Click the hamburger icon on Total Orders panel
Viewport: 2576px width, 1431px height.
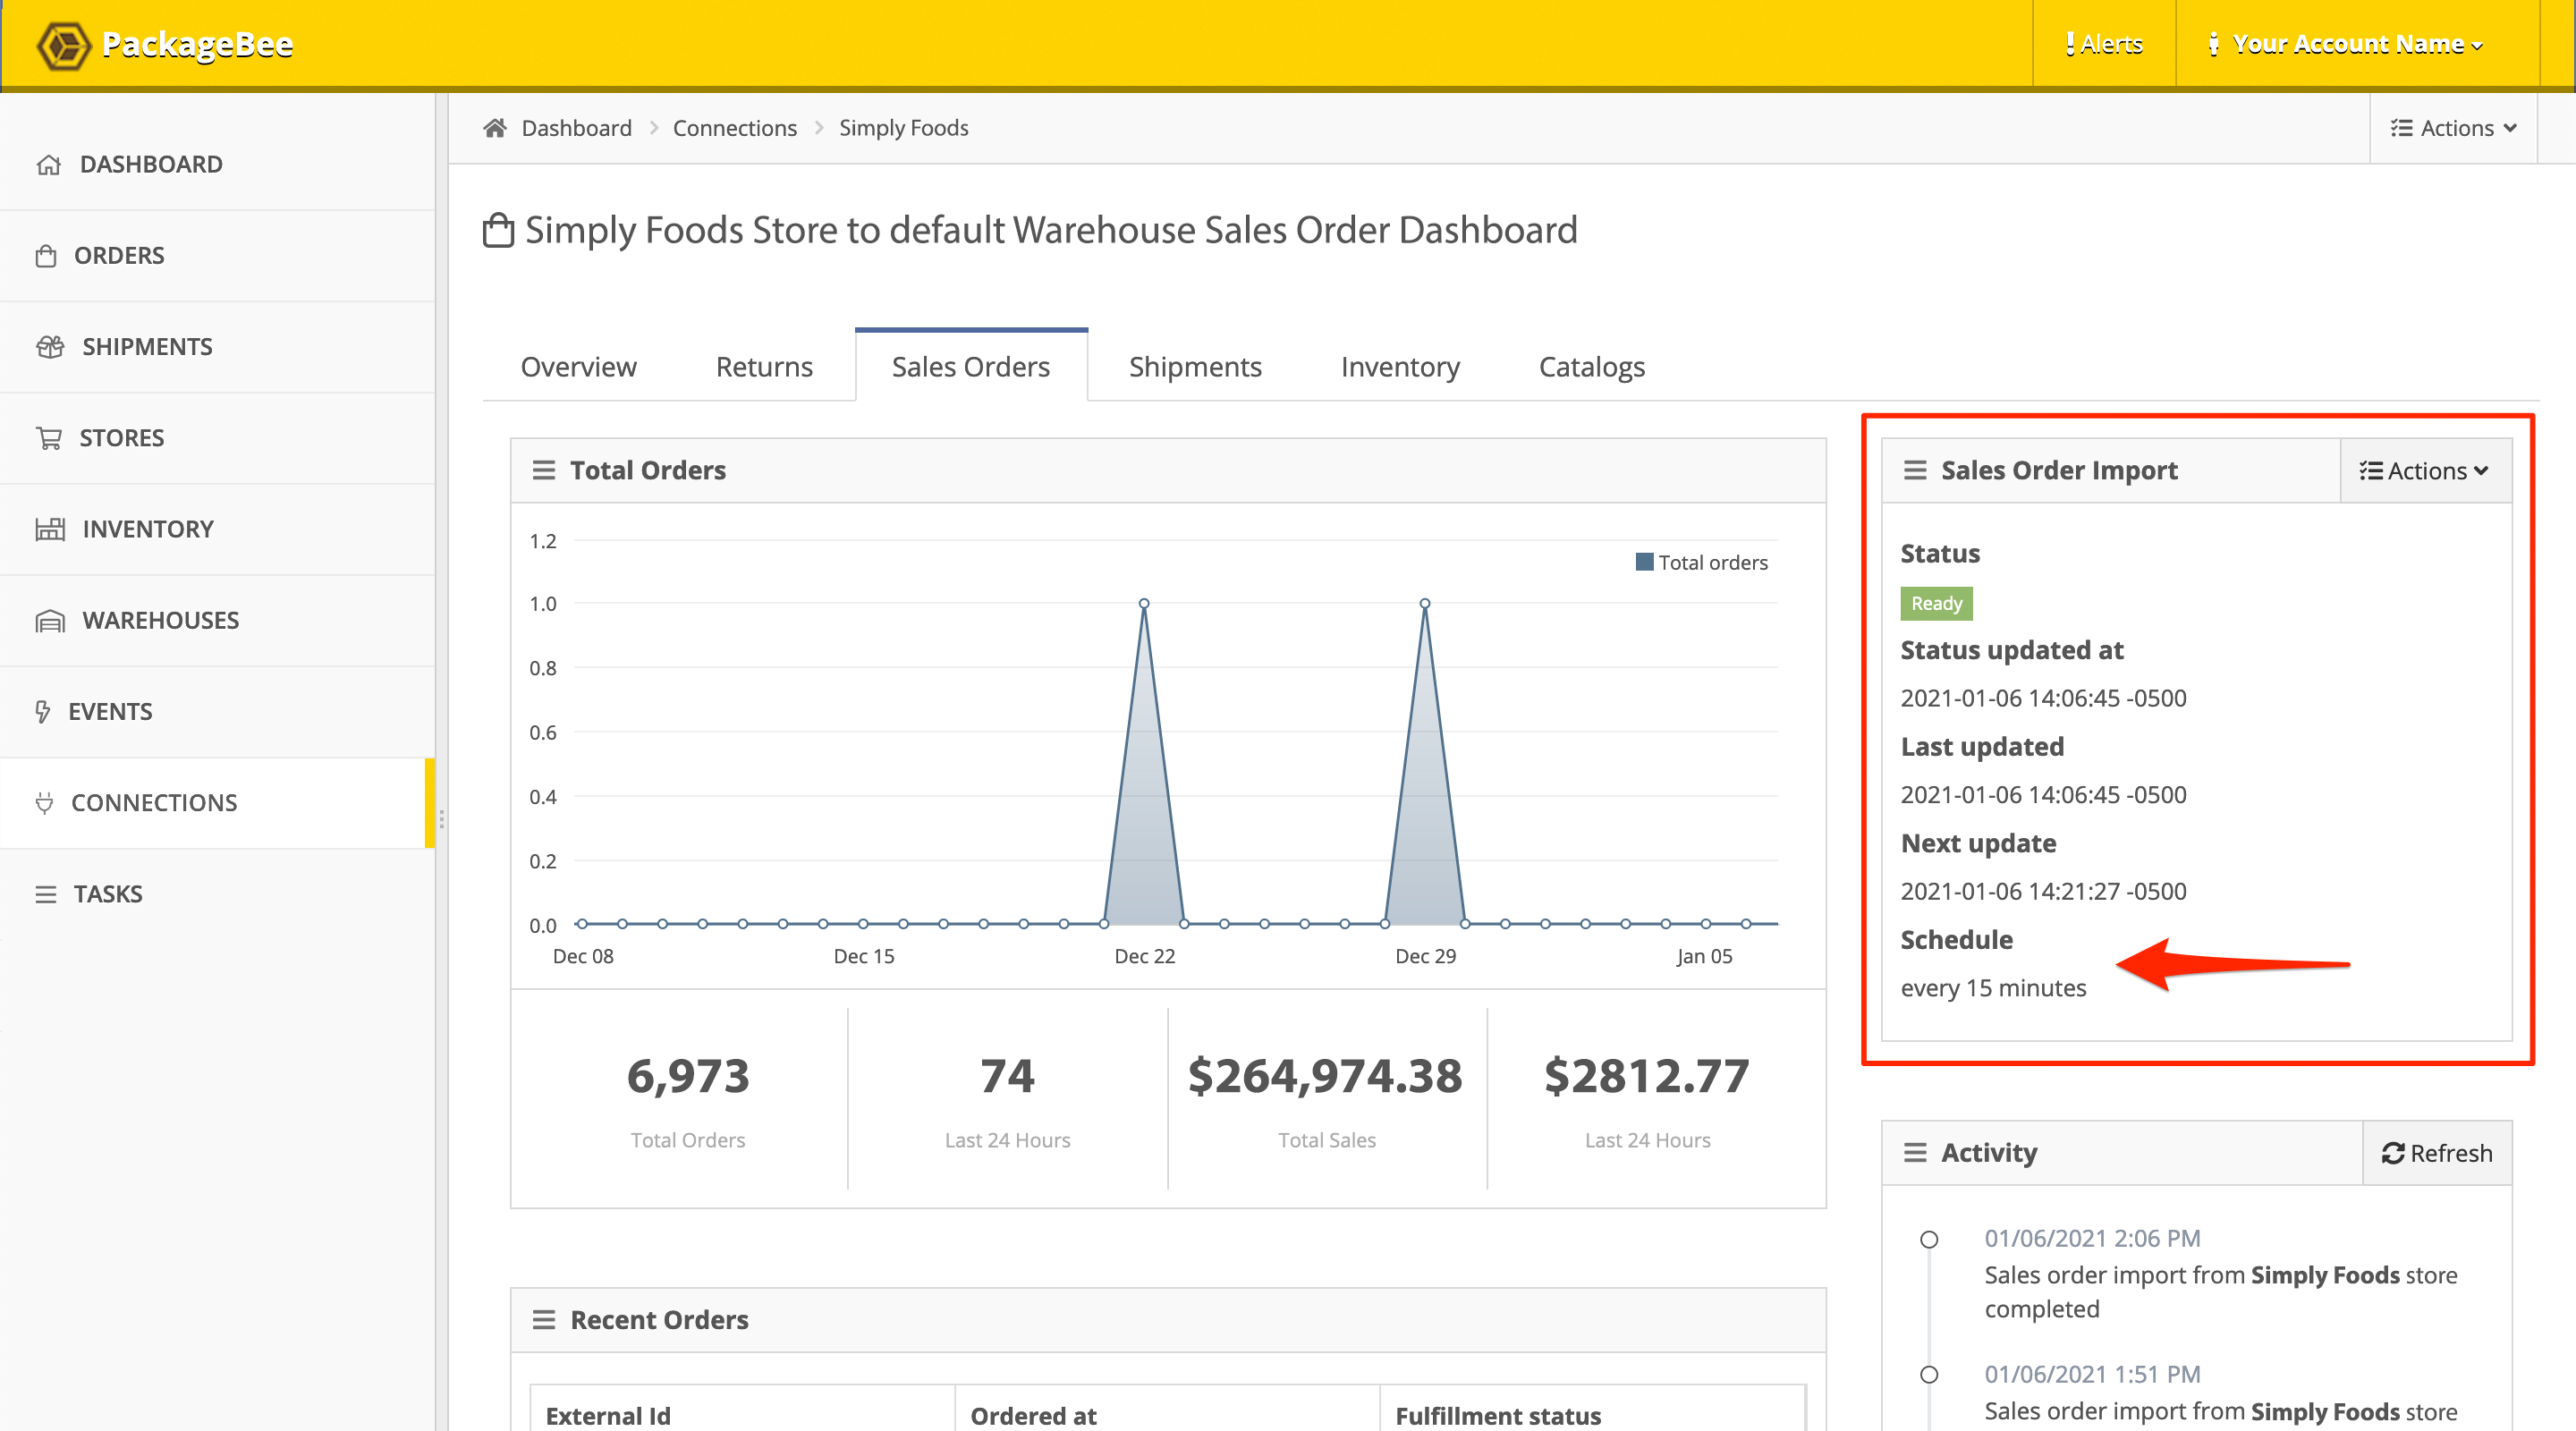pos(543,470)
